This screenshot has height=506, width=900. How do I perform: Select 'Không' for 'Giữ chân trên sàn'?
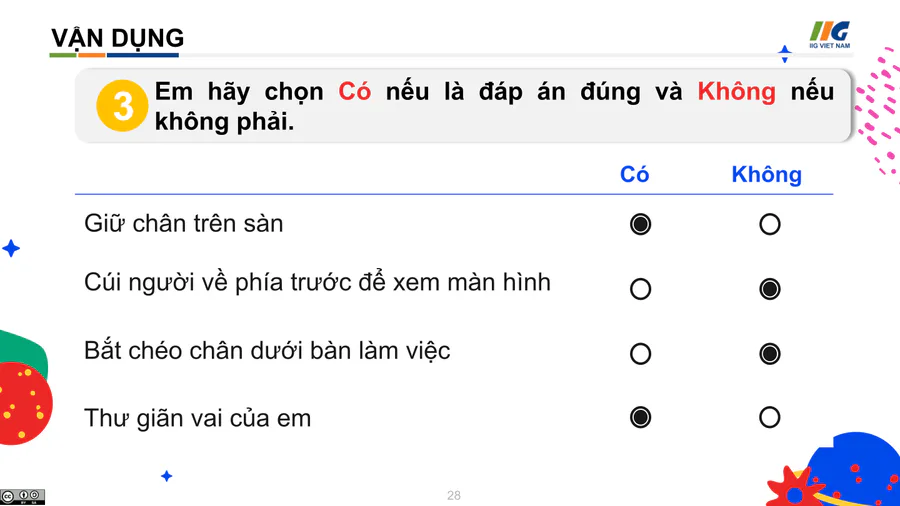point(770,224)
